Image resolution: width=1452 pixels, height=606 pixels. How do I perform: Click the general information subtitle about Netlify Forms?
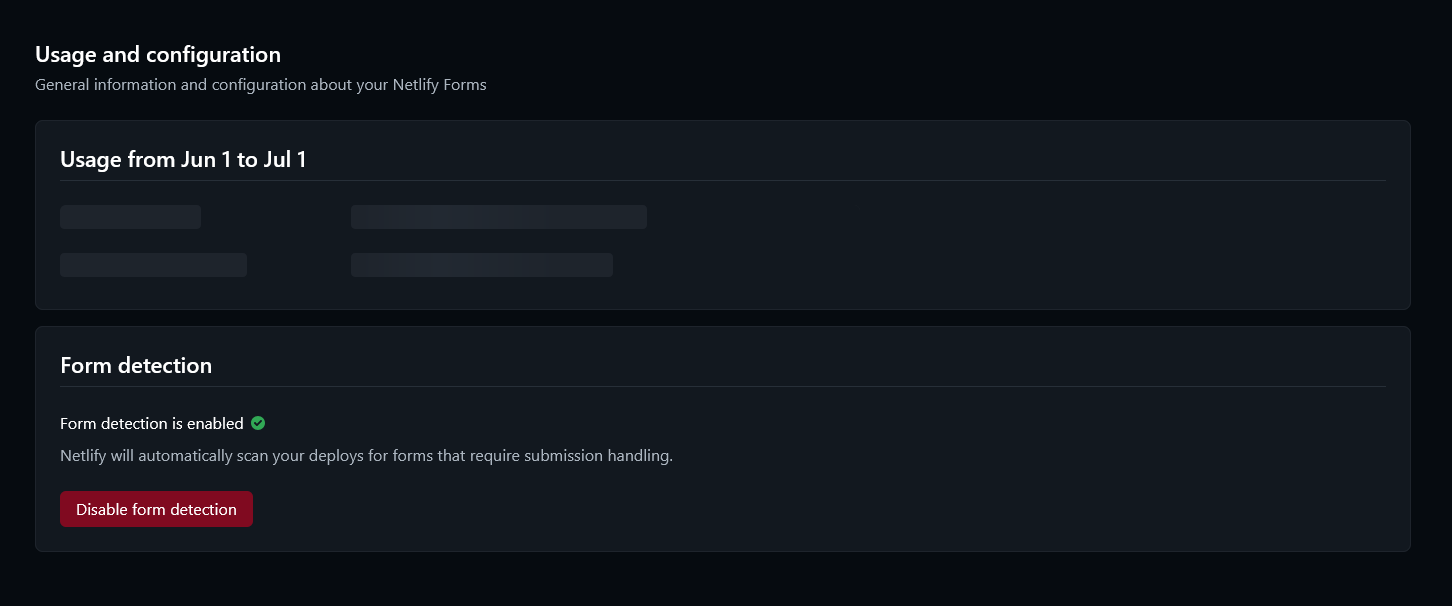[261, 85]
